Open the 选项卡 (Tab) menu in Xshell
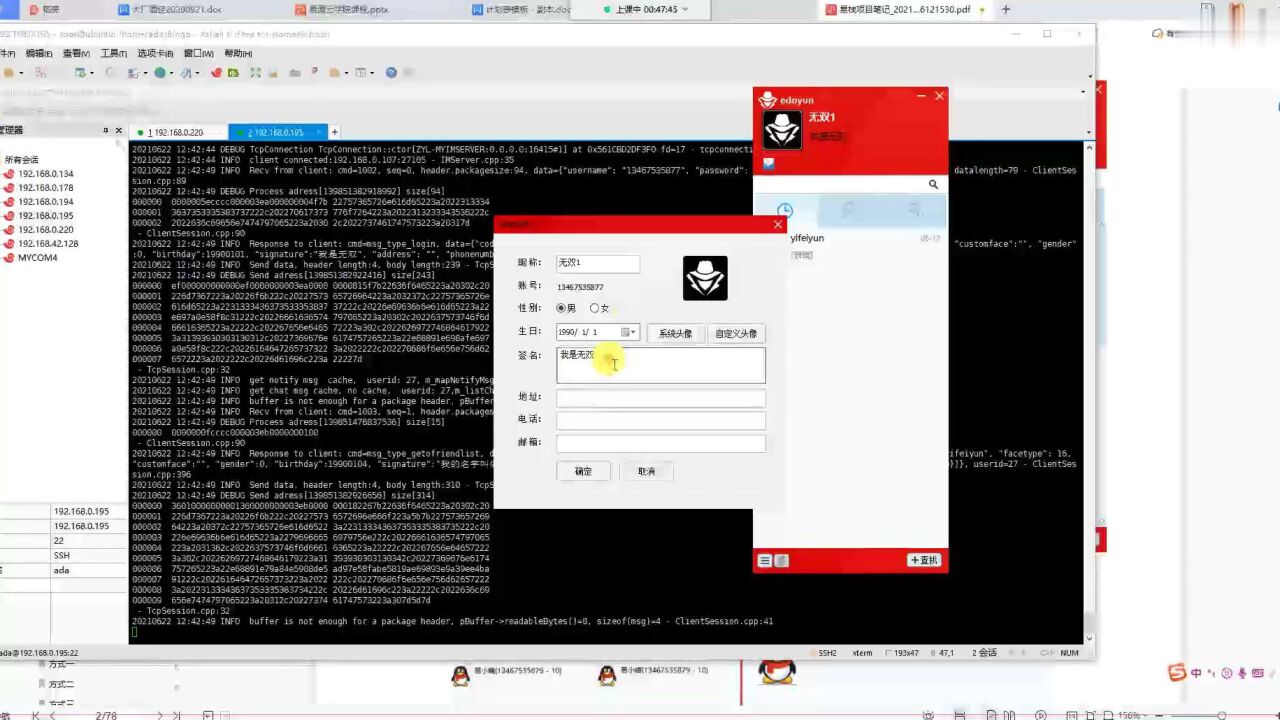The image size is (1280, 720). point(155,53)
